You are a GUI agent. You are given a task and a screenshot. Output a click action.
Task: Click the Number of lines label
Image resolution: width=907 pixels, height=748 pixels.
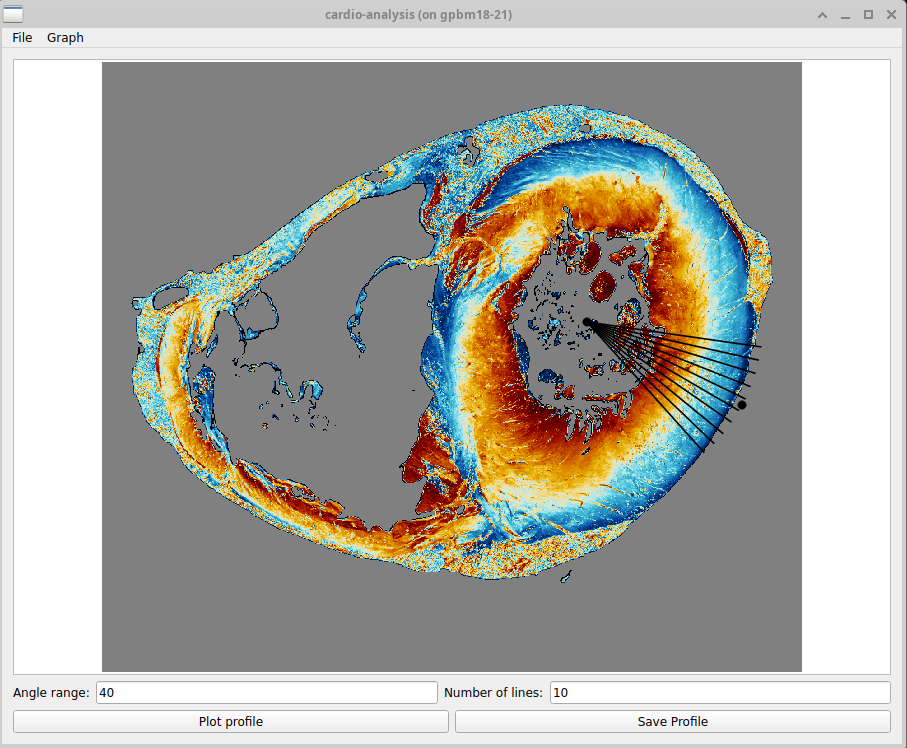point(493,692)
